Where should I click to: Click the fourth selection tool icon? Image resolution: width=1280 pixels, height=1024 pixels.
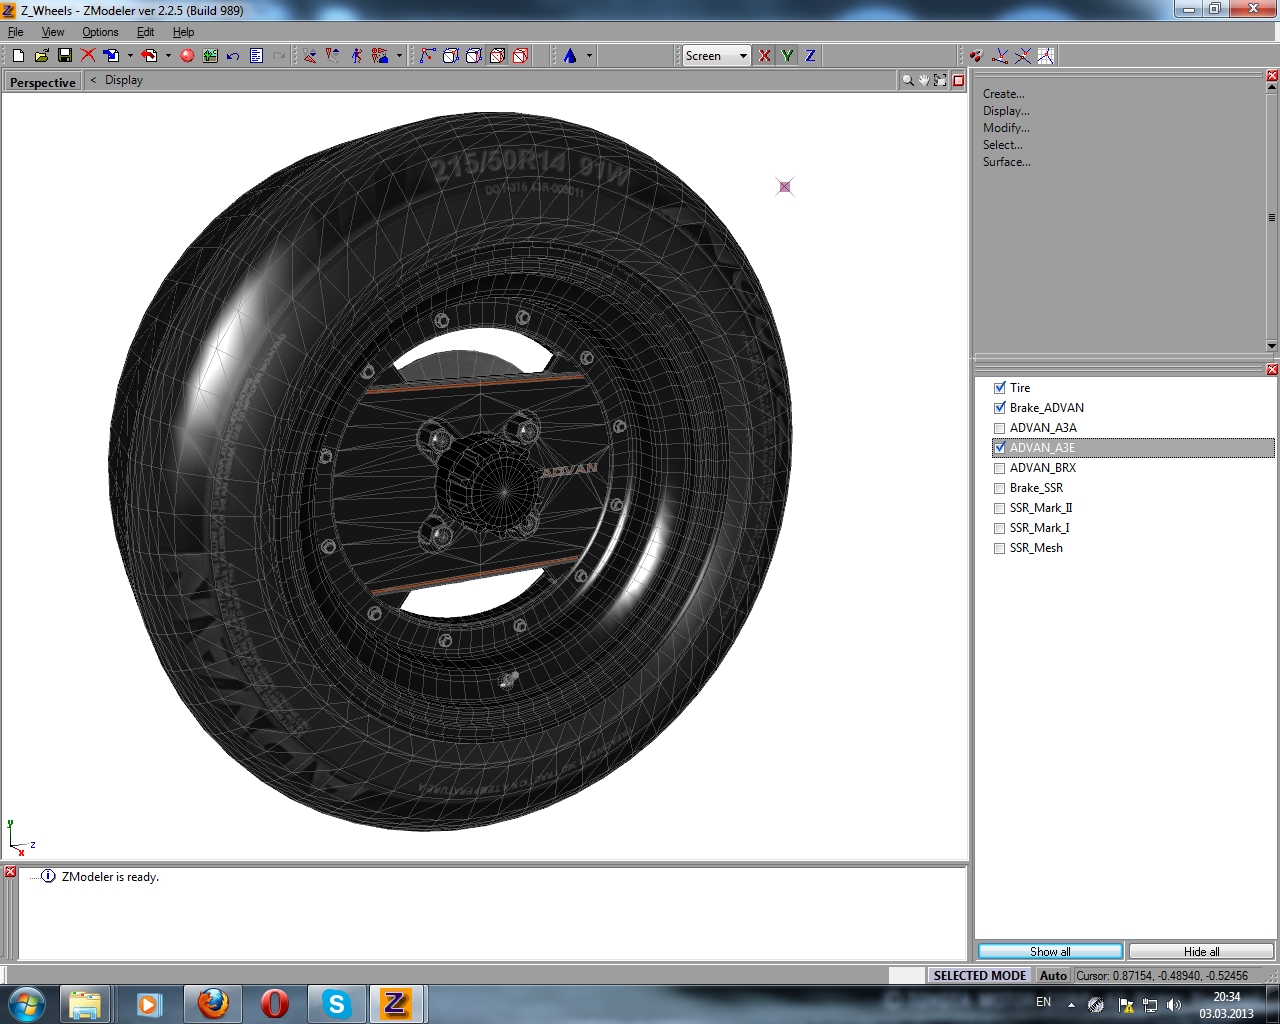(380, 56)
